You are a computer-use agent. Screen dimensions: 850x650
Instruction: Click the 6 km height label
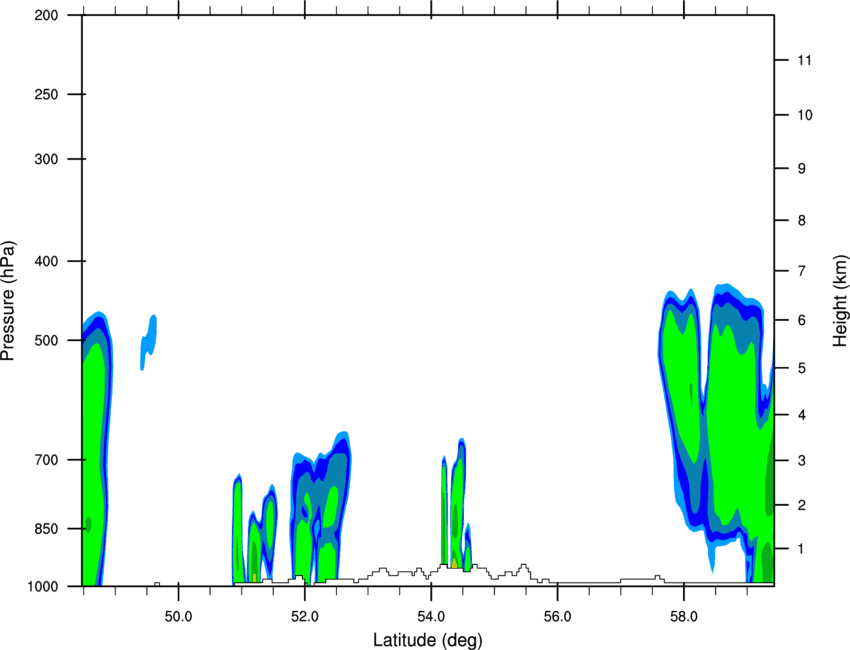pos(802,320)
